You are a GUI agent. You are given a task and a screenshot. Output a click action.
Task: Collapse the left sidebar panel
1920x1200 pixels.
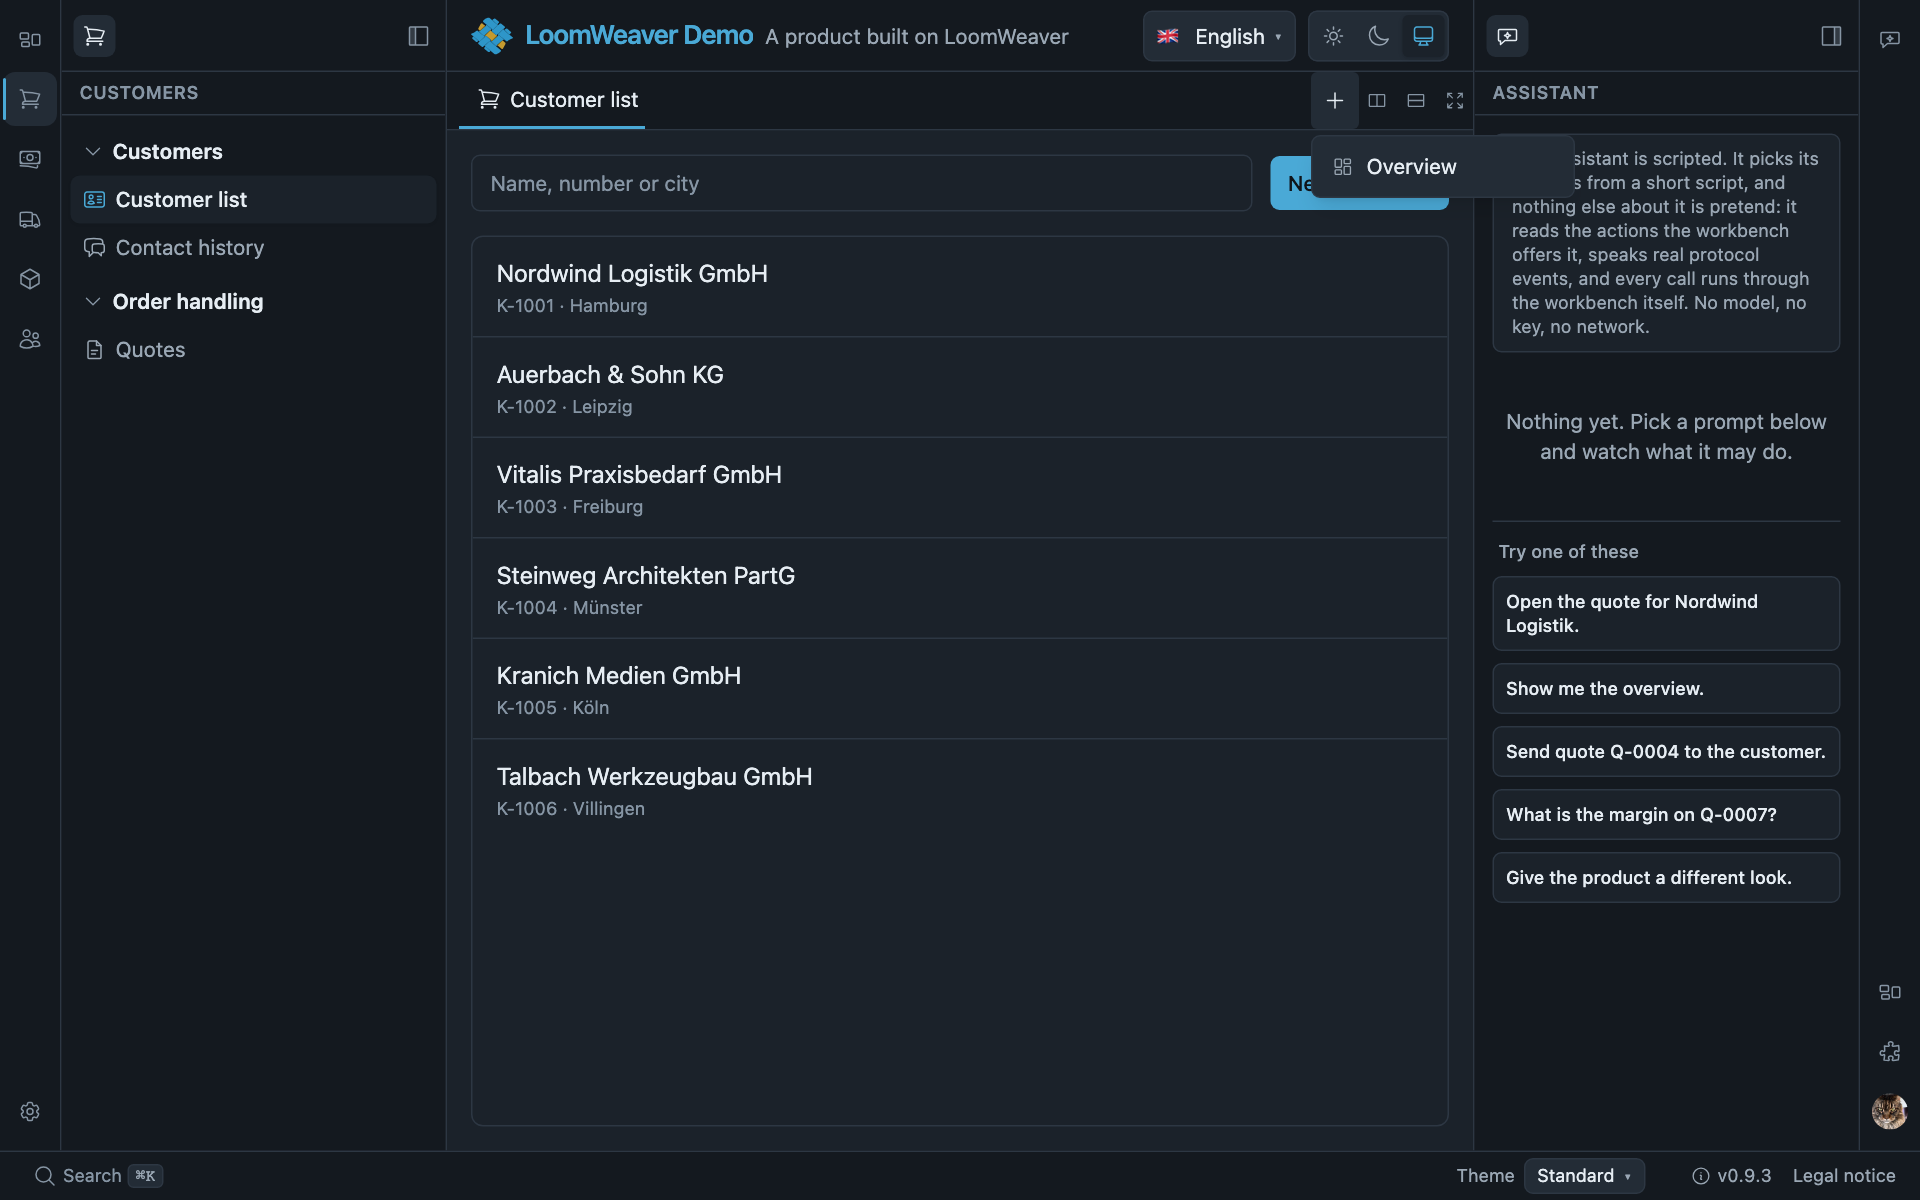coord(418,36)
